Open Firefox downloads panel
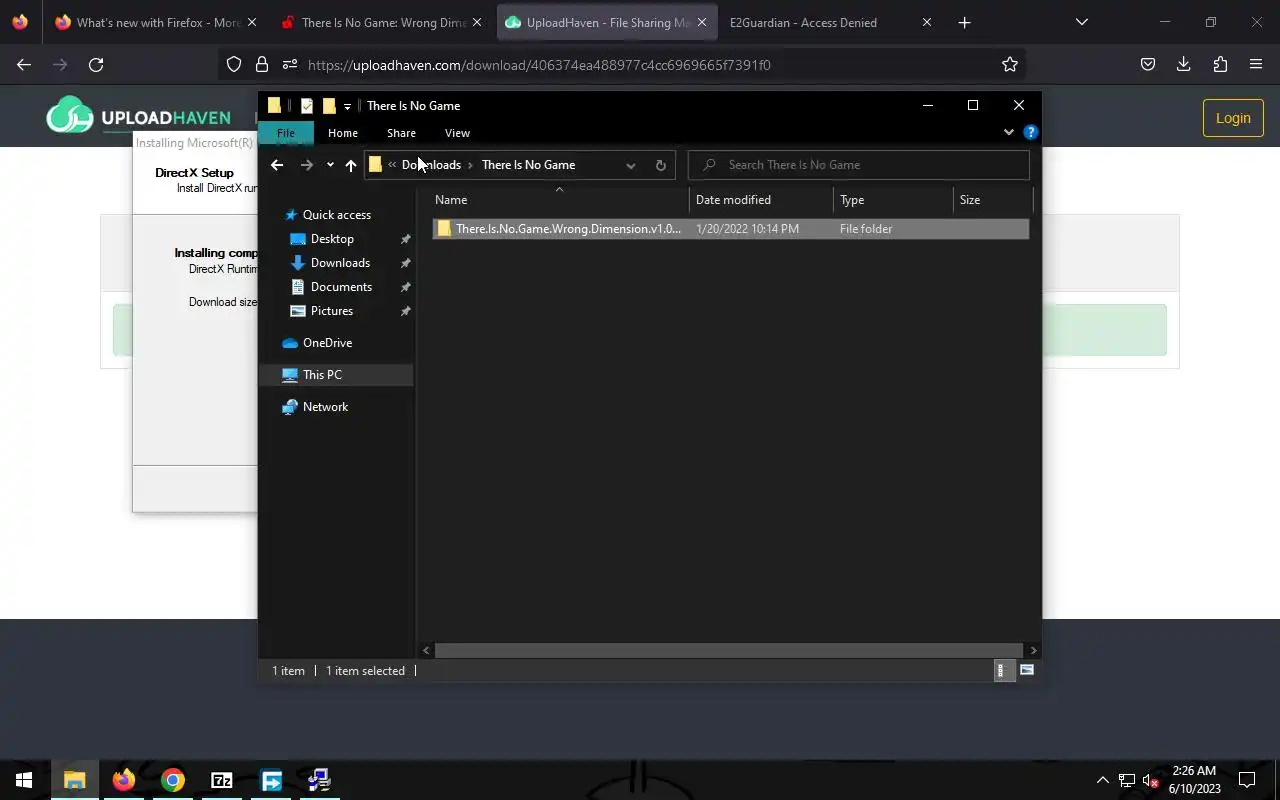Screen dimensions: 1280x800 [1184, 65]
